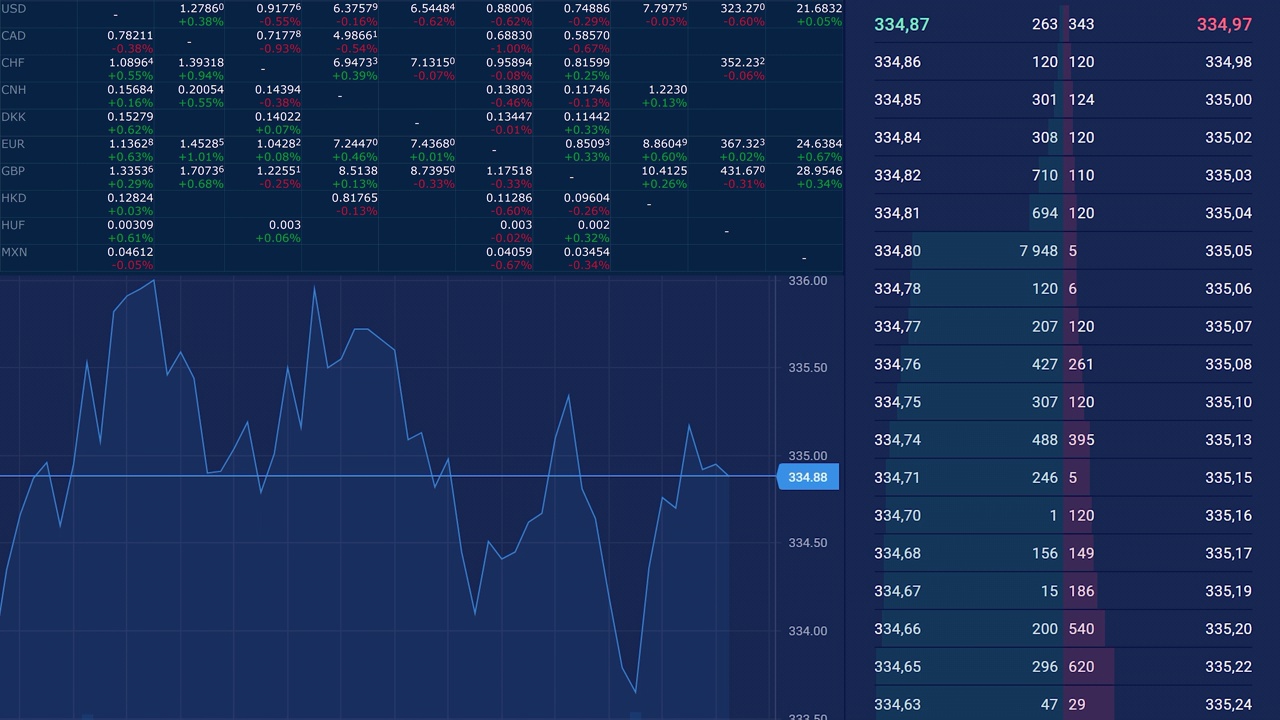Click the 323.27 rate in USD row

[x=742, y=8]
